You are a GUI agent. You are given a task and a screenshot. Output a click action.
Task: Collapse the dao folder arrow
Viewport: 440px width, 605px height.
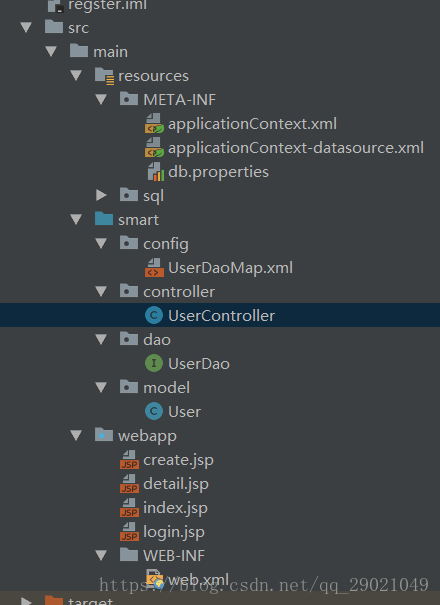coord(101,339)
